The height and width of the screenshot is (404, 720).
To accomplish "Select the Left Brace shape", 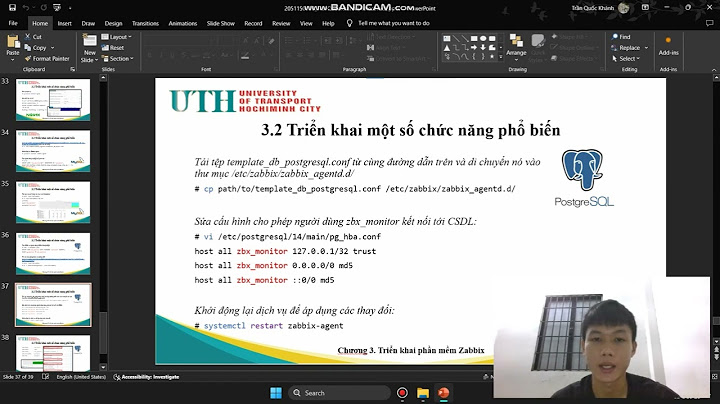I will pos(474,57).
